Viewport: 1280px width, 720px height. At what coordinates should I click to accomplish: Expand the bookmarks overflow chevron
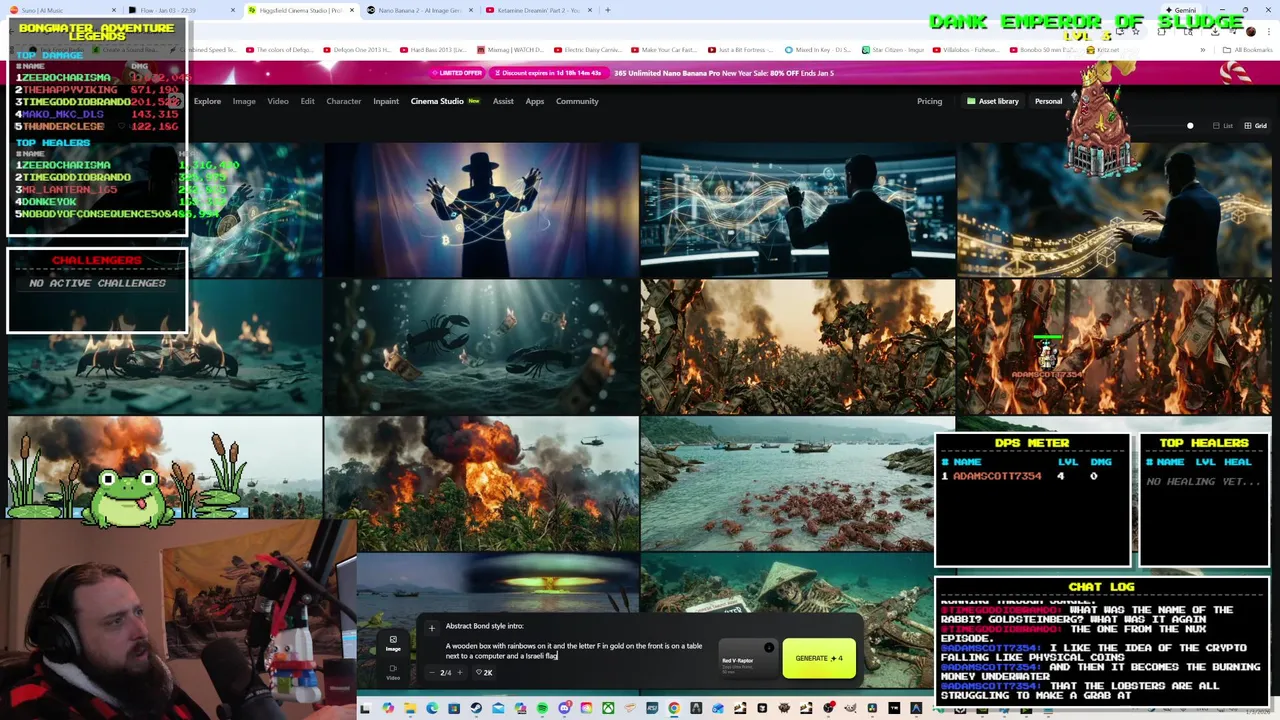[1203, 50]
